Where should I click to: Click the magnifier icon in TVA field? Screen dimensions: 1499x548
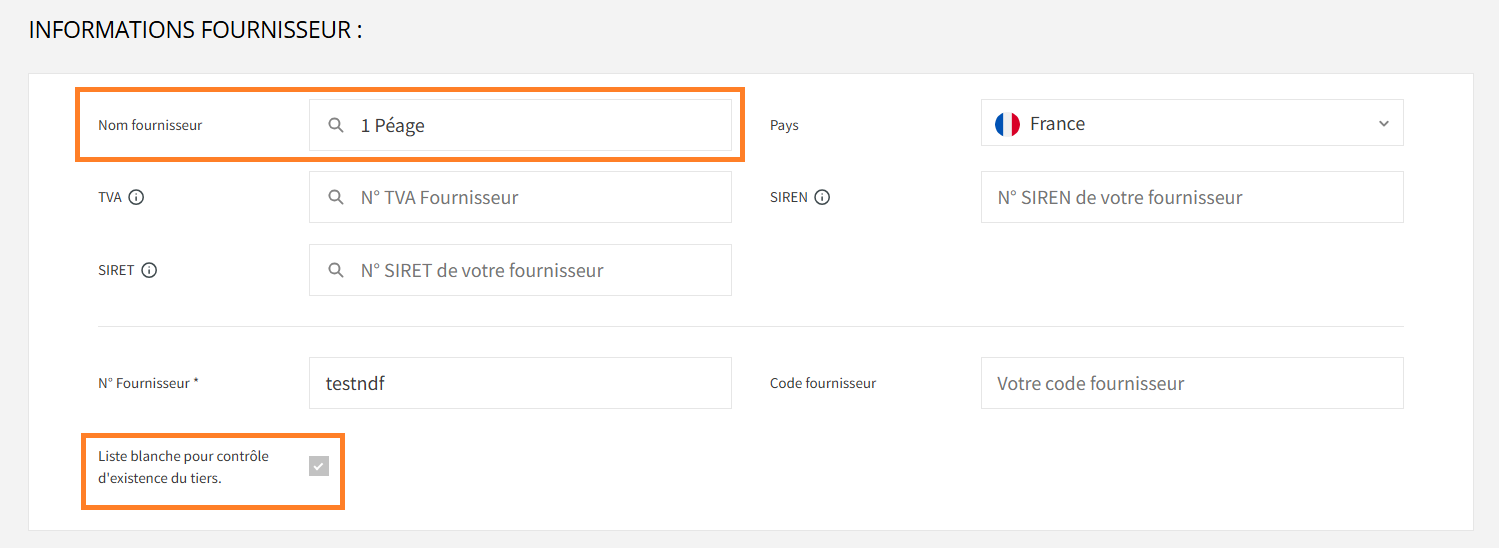(x=336, y=197)
